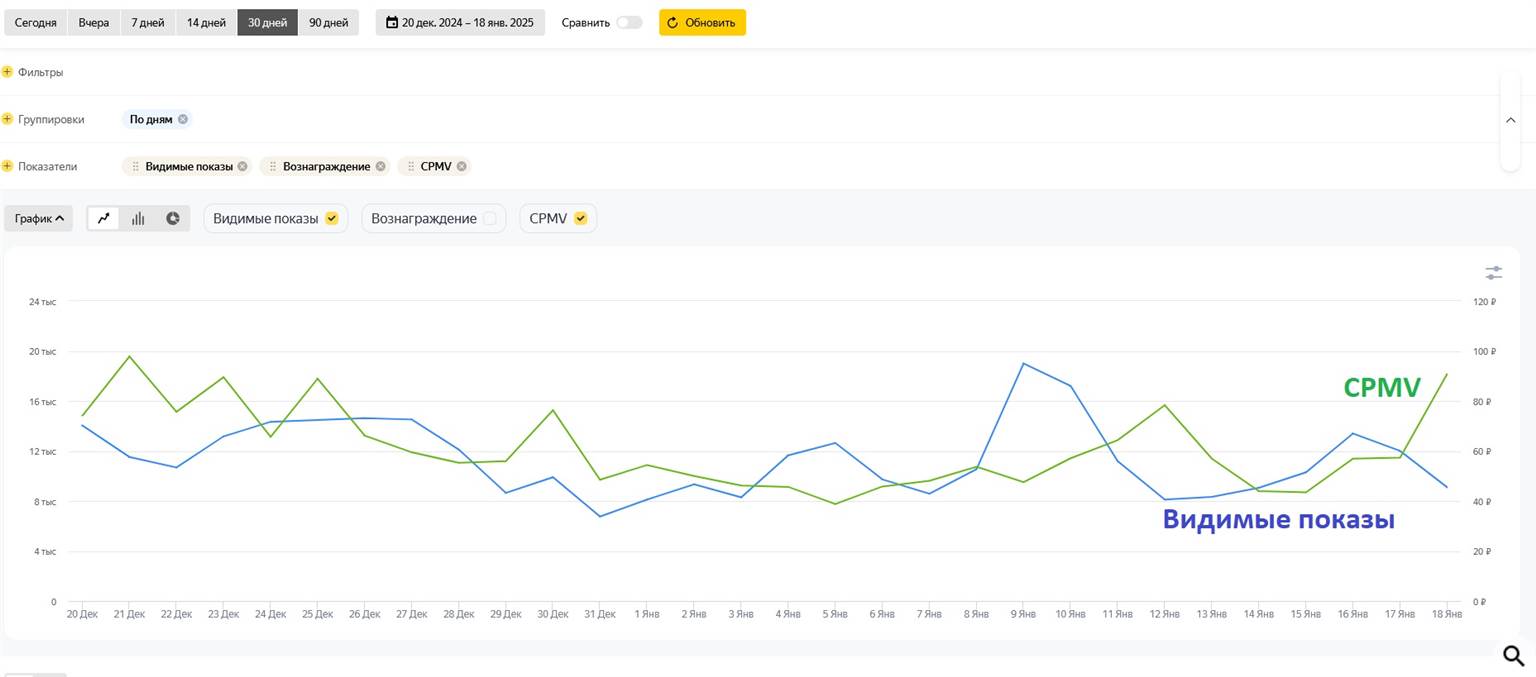This screenshot has height=677, width=1536.
Task: Switch to pie chart view
Action: tap(172, 218)
